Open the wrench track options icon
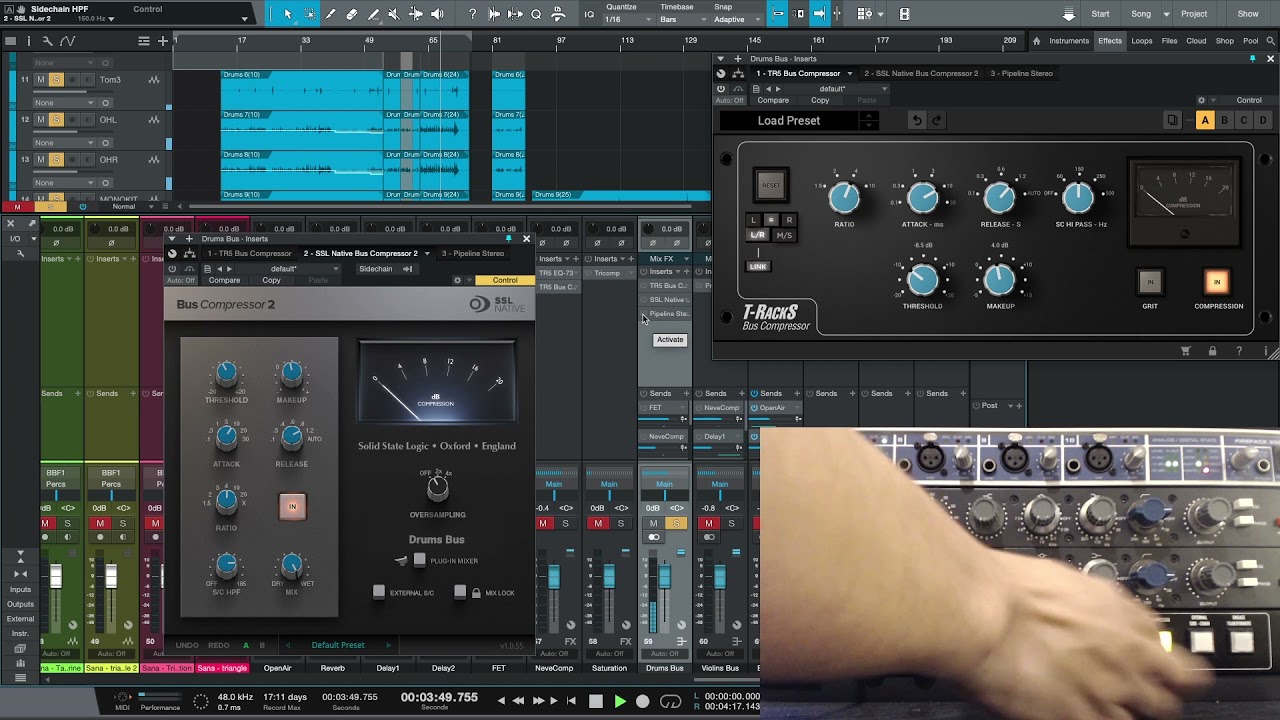Screen dimensions: 1280x720 click(x=48, y=41)
